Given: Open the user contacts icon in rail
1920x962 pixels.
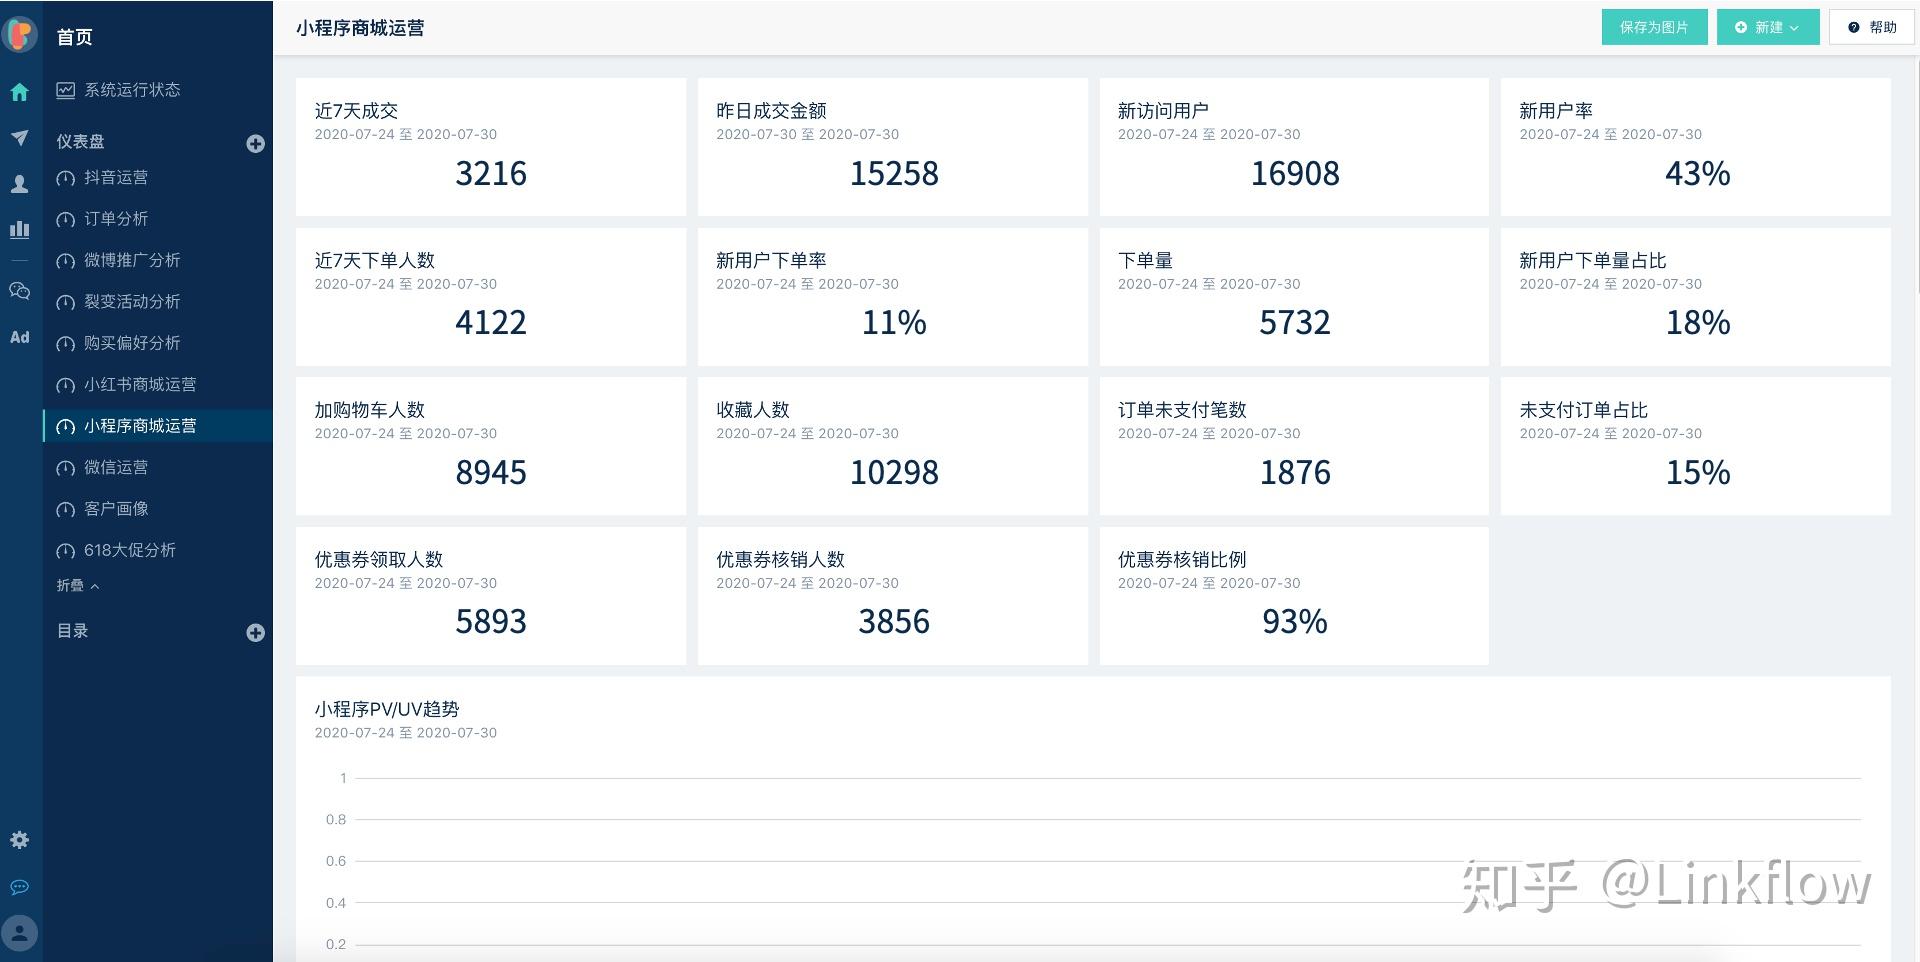Looking at the screenshot, I should tap(20, 184).
